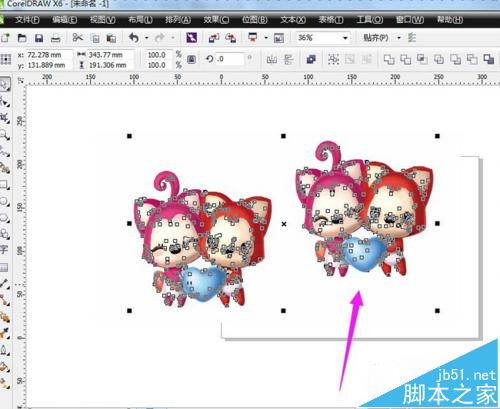This screenshot has height=409, width=500.
Task: Click the right cartoon fox couple image
Action: click(364, 209)
